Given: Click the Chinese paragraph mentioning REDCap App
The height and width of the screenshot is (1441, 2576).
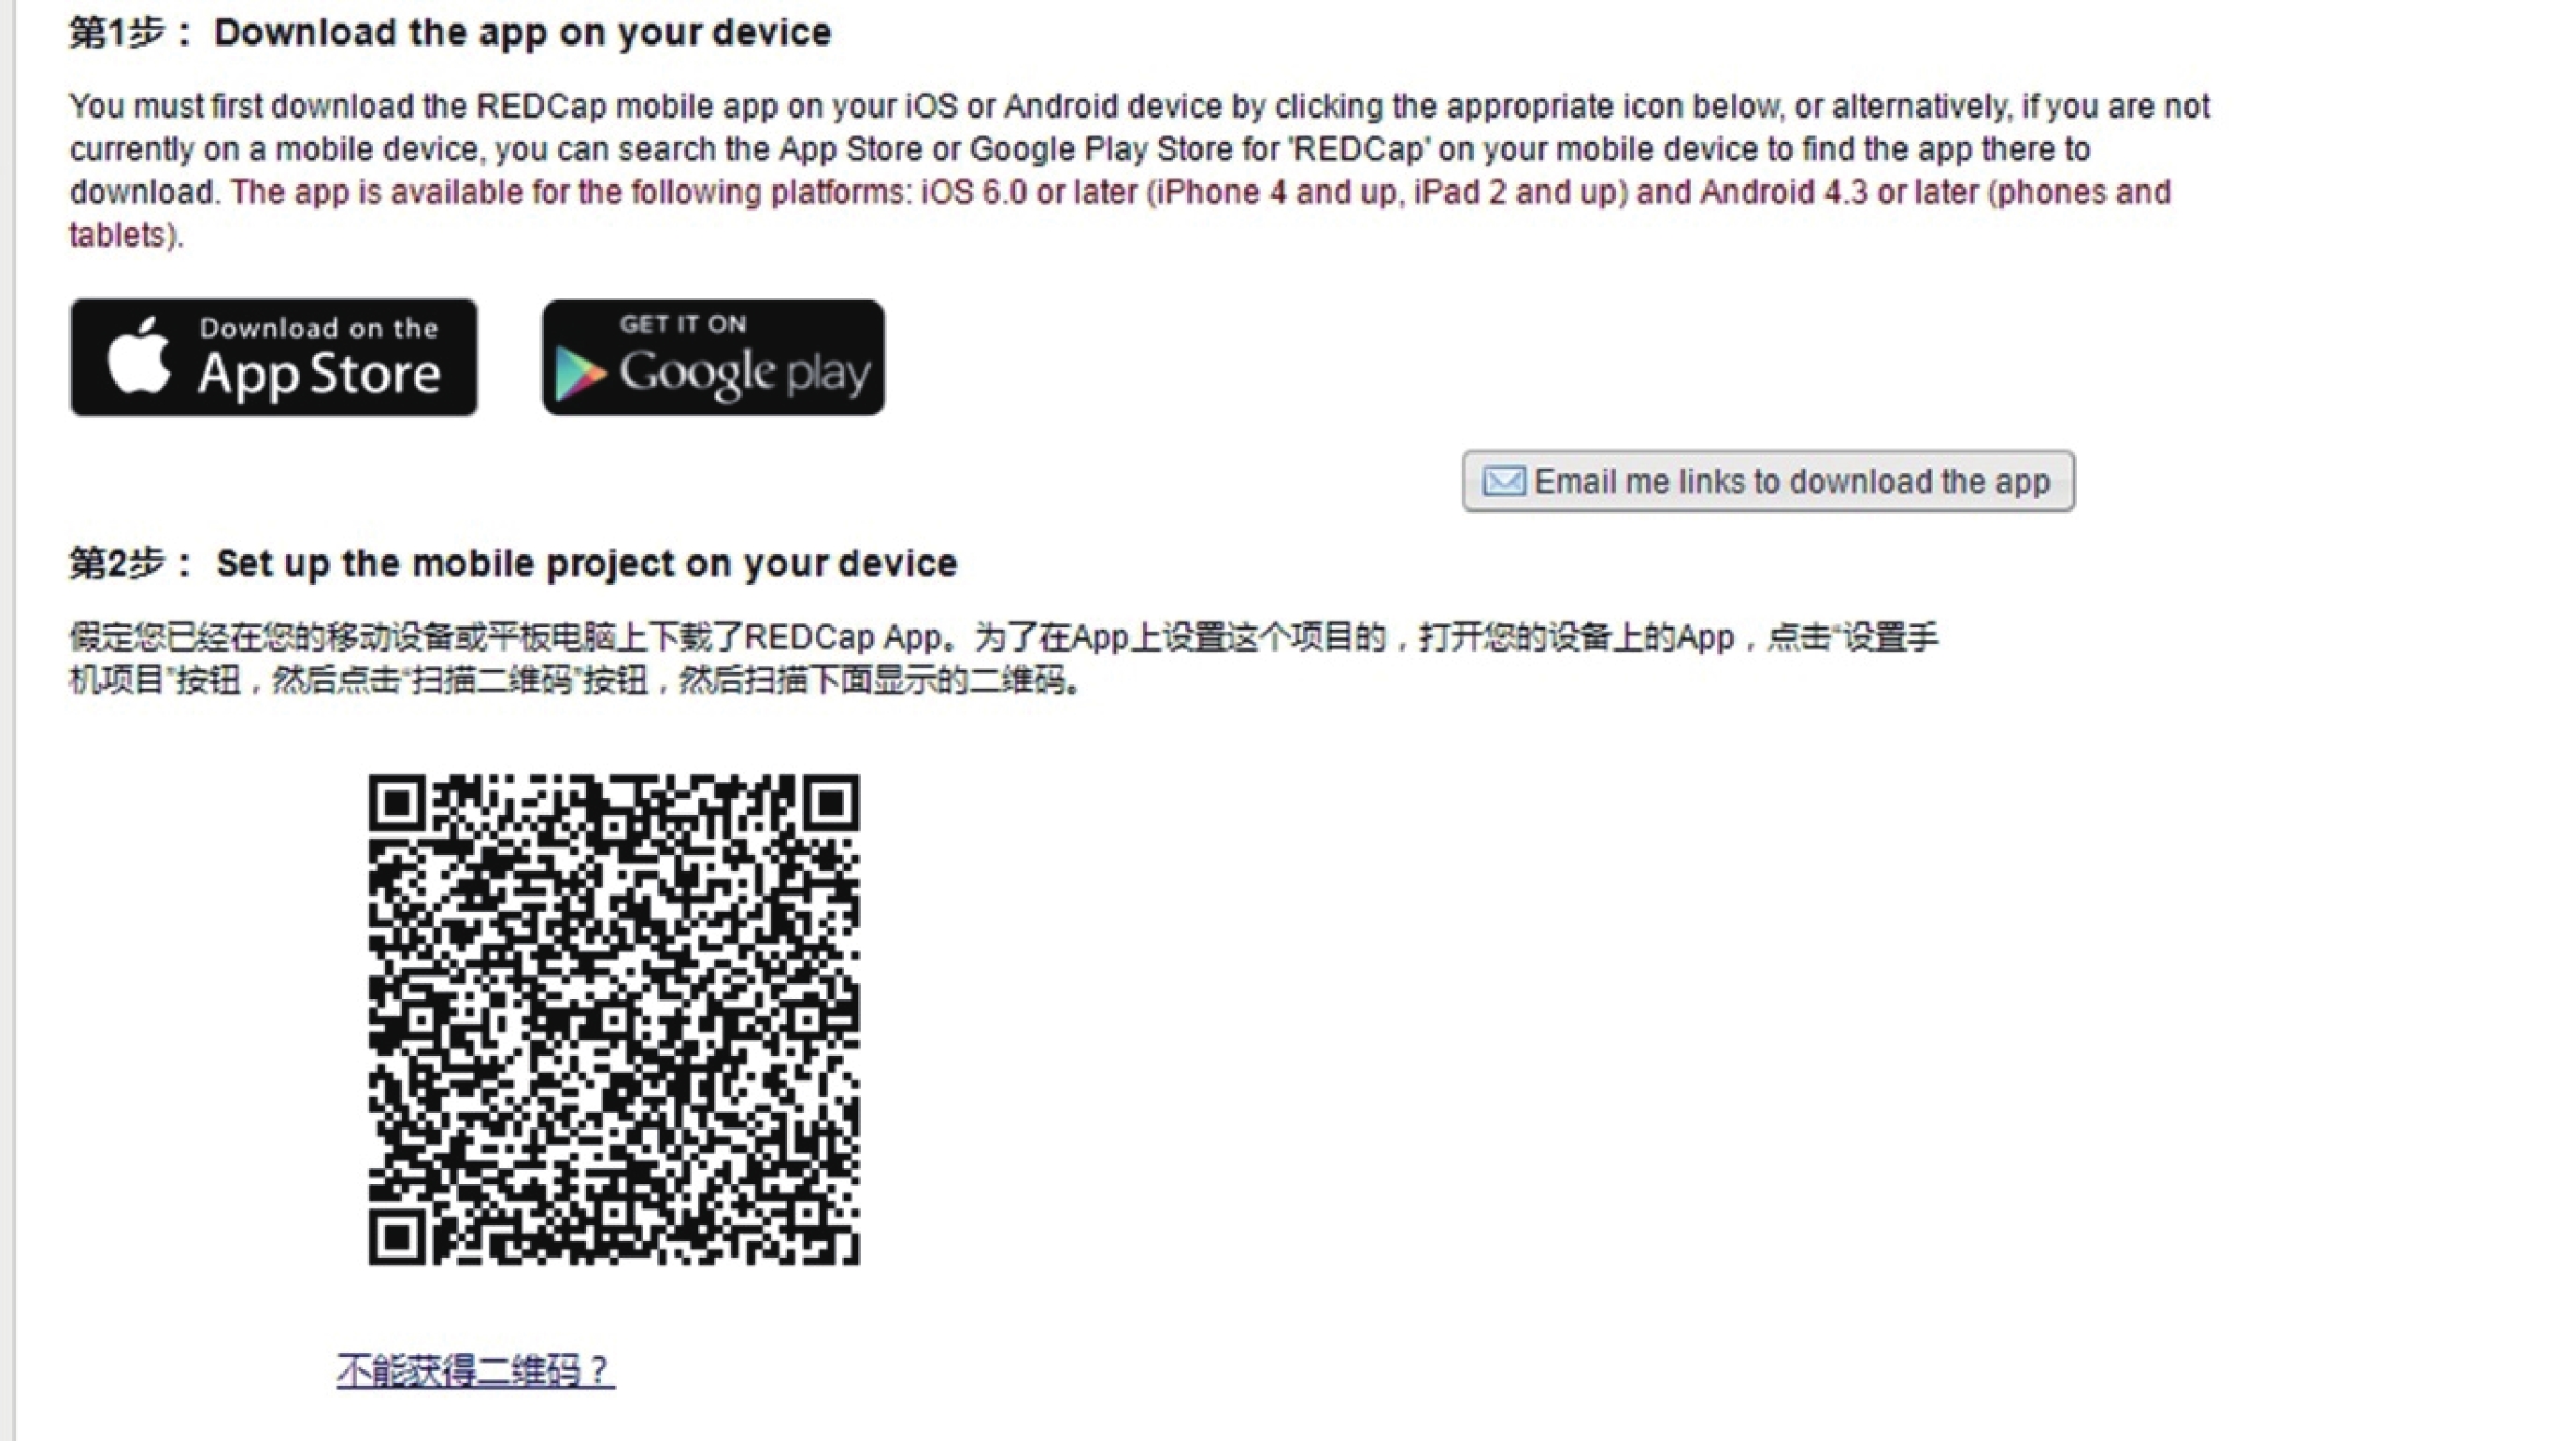Looking at the screenshot, I should (x=1003, y=659).
